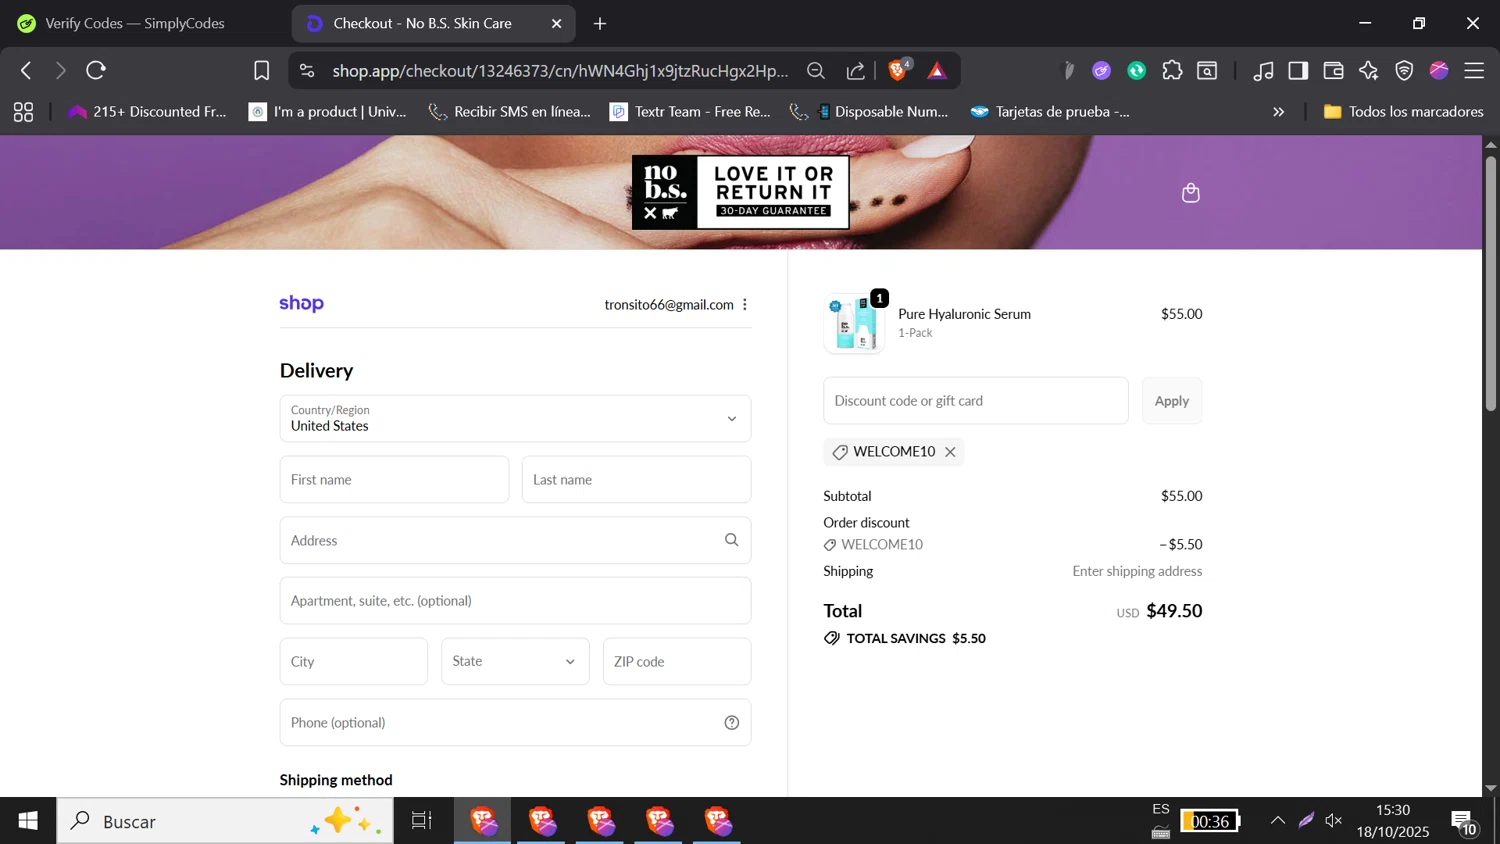Open 215+ Discounted Fr... bookmark
1500x844 pixels.
pos(147,112)
